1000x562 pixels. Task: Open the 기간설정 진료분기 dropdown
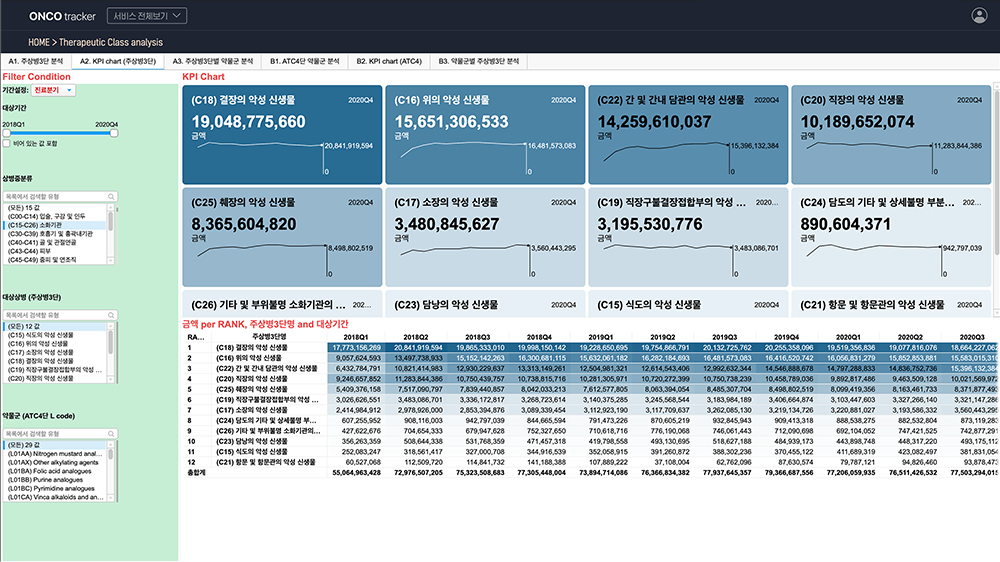[x=55, y=90]
